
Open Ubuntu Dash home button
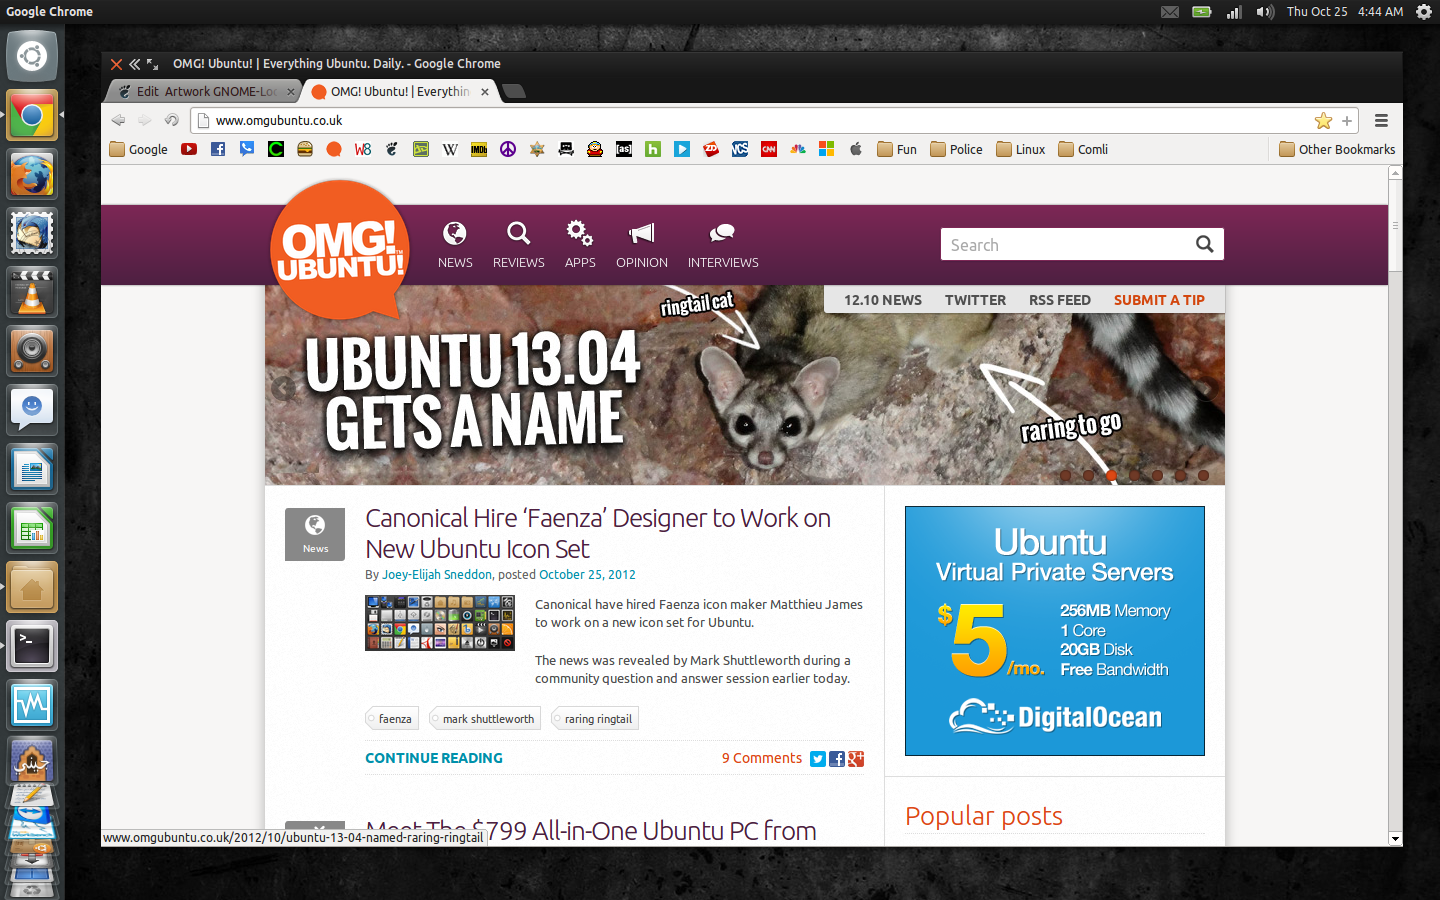(32, 57)
